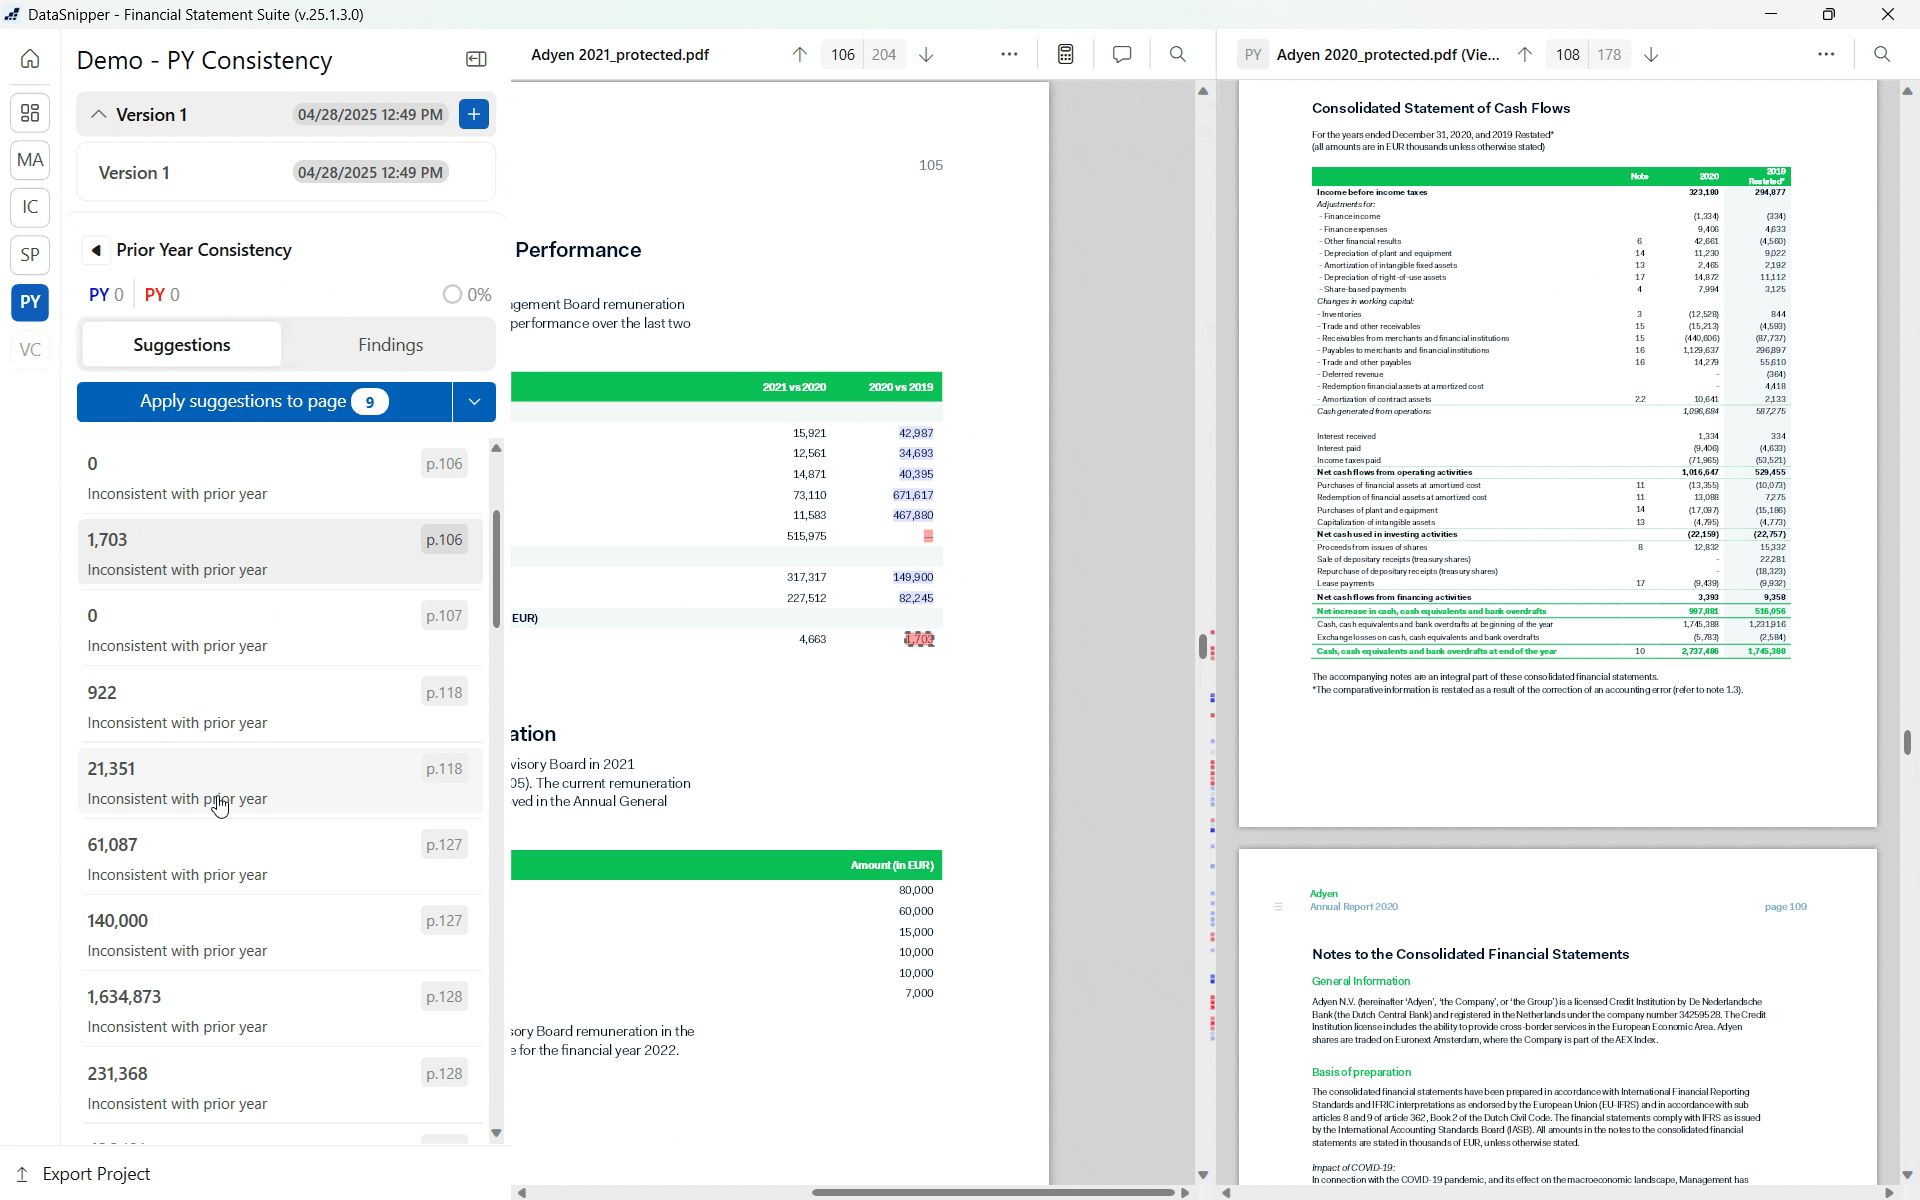Open the comments panel for Adyen 2021 PDF
The width and height of the screenshot is (1920, 1200).
1121,54
